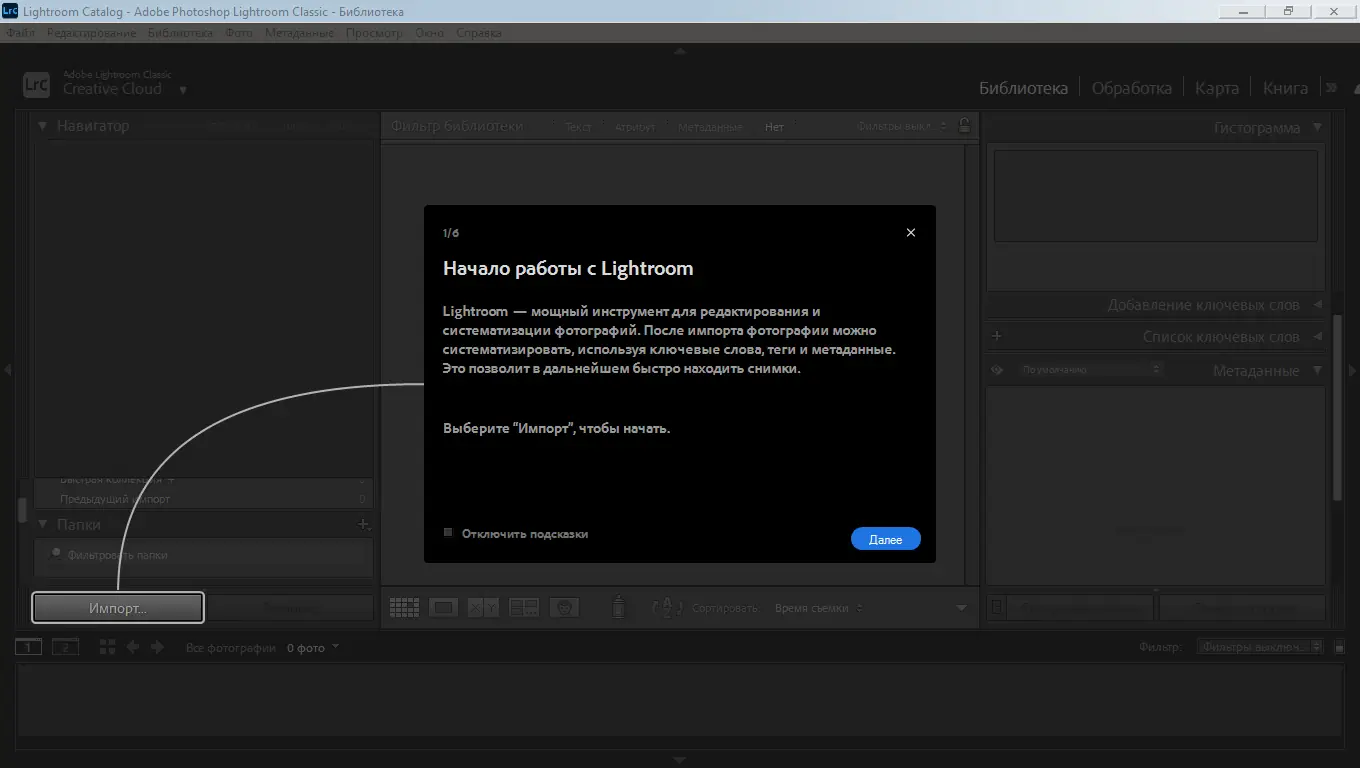1360x768 pixels.
Task: Expand the Добавление ключевых слов panel
Action: click(x=1317, y=305)
